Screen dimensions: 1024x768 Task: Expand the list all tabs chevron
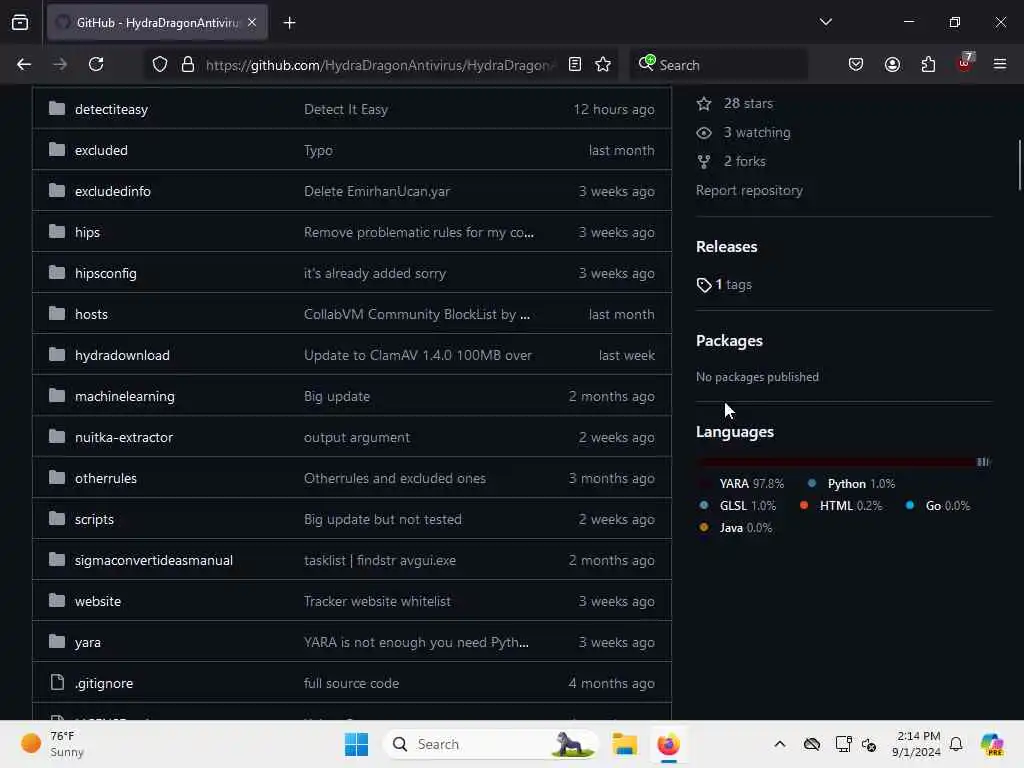(825, 22)
